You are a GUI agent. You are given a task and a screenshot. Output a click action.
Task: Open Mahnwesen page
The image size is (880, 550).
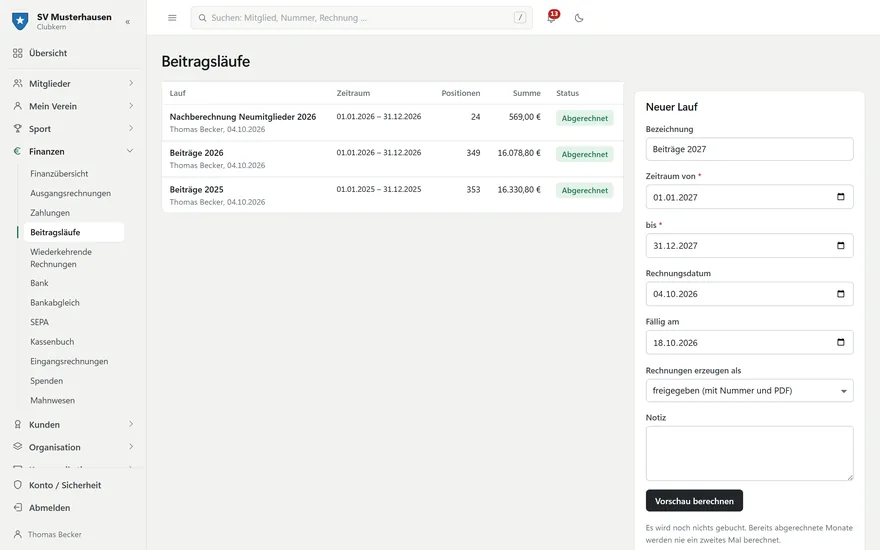(x=52, y=400)
